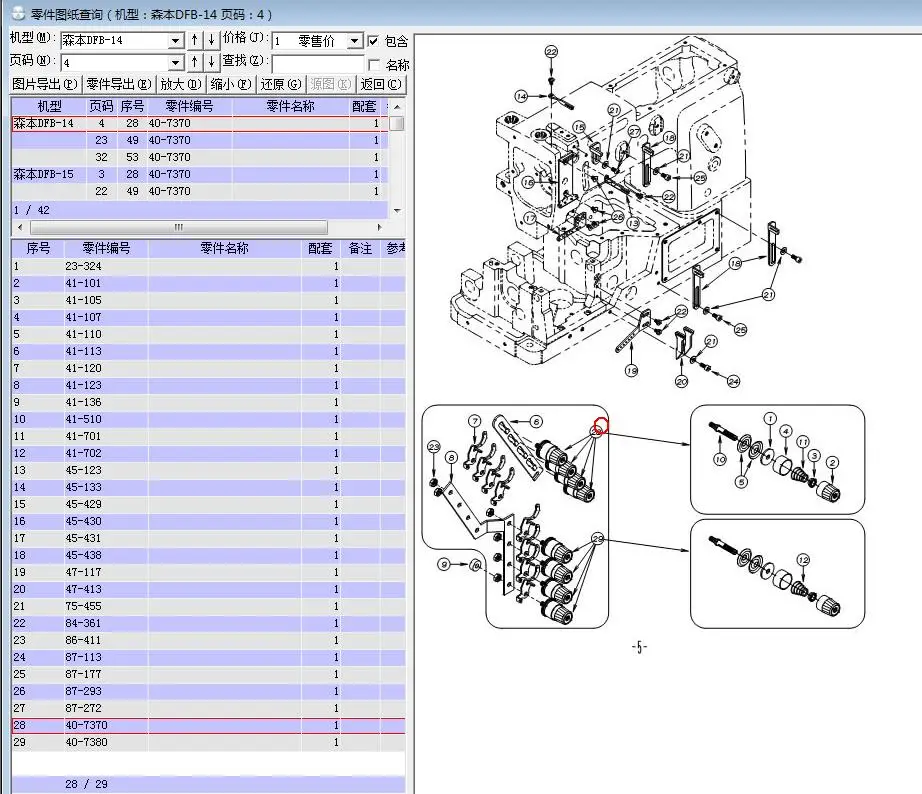Select the top table row with 页码 23
This screenshot has width=922, height=794.
200,140
